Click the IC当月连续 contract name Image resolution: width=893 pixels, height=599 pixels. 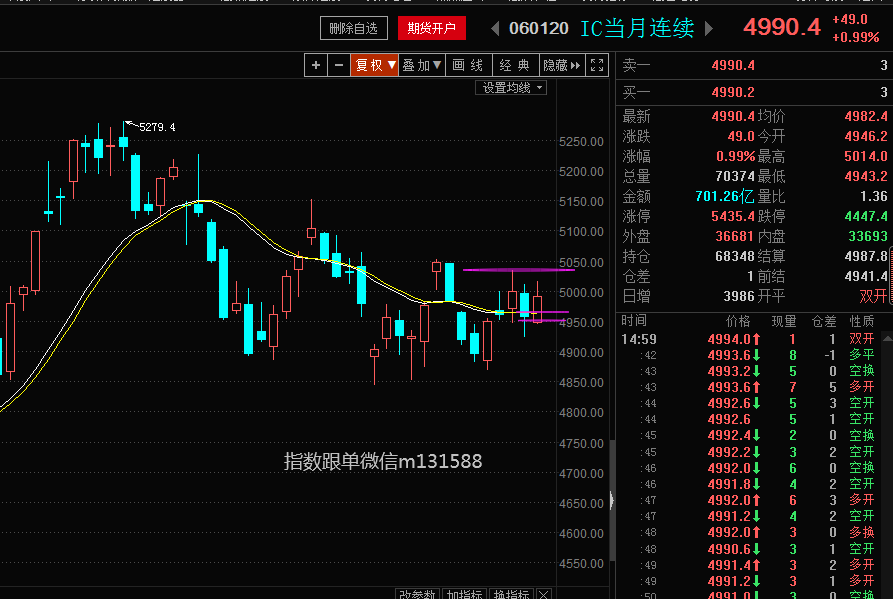[x=637, y=28]
